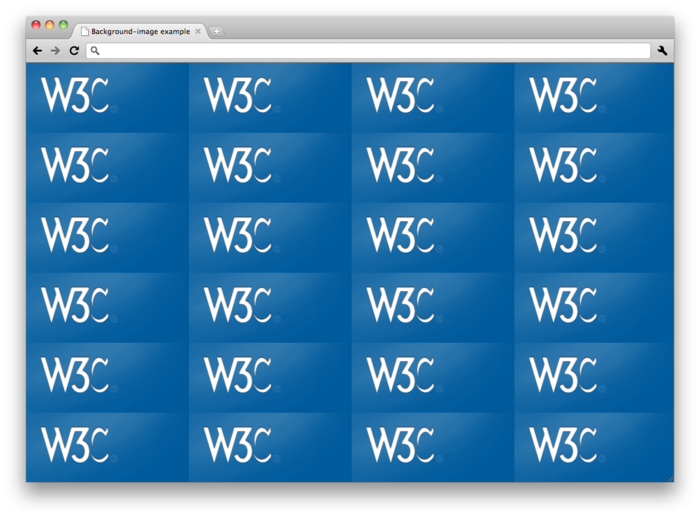Click the browser Back arrow

pos(38,50)
